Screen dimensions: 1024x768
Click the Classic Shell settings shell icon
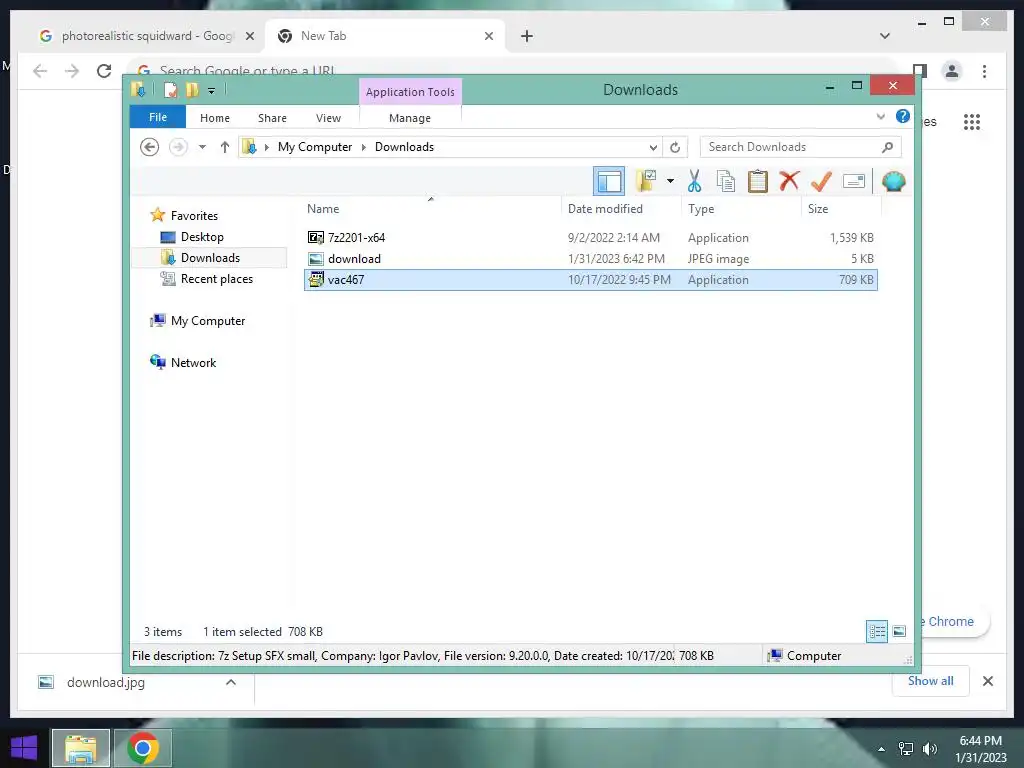[893, 181]
